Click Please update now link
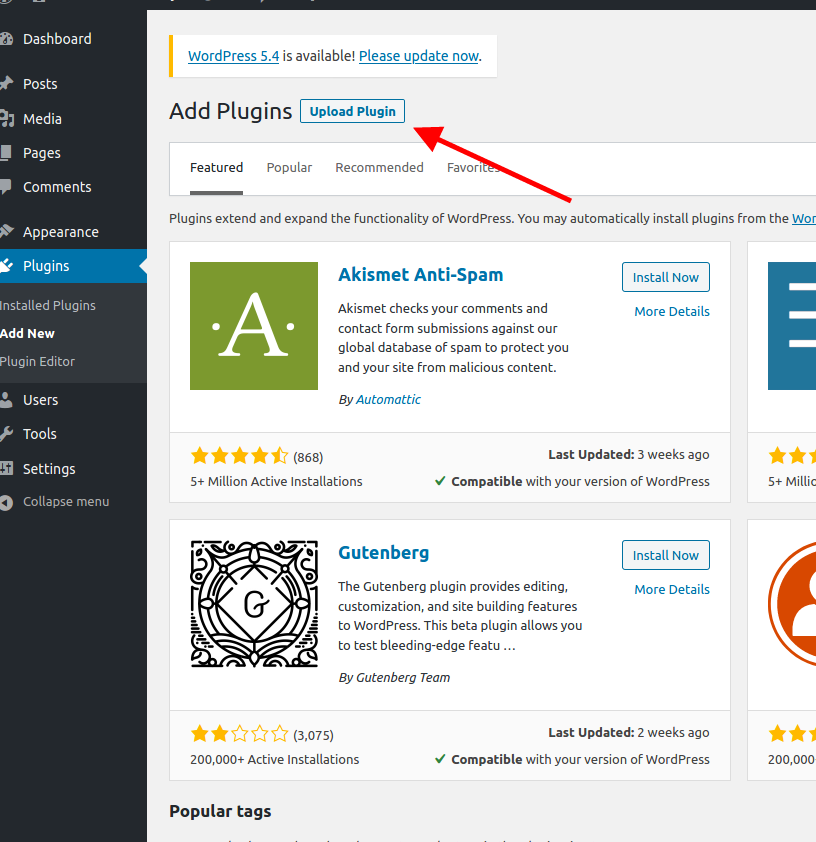Screen dimensions: 816x842 pos(419,56)
